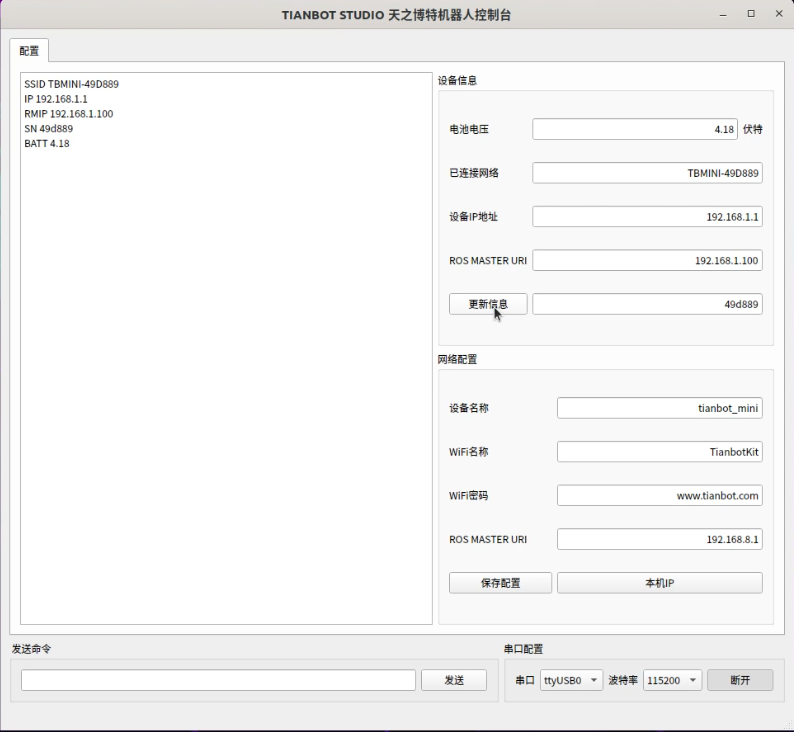Edit the 设备名称 tianbot_mini field

tap(659, 408)
